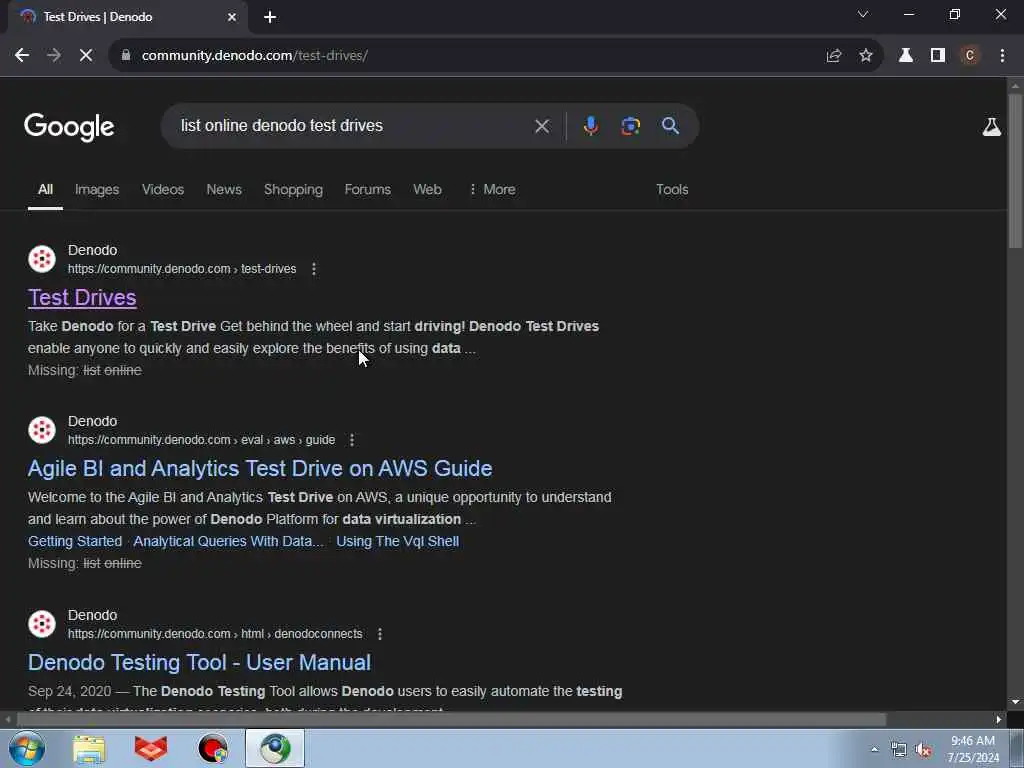Click the browser forward arrow
Image resolution: width=1024 pixels, height=768 pixels.
point(54,56)
